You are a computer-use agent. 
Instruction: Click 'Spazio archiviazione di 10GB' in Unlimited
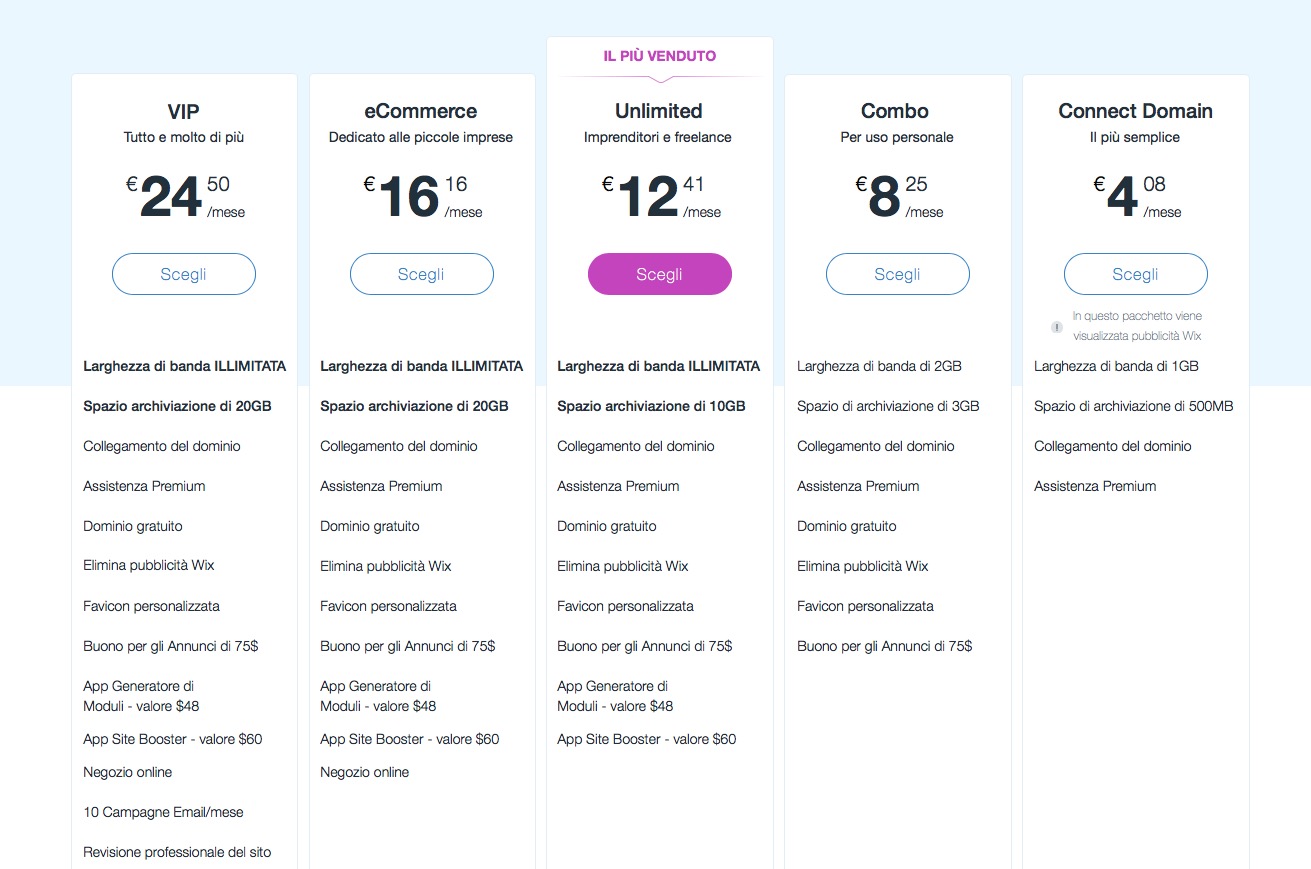click(651, 406)
